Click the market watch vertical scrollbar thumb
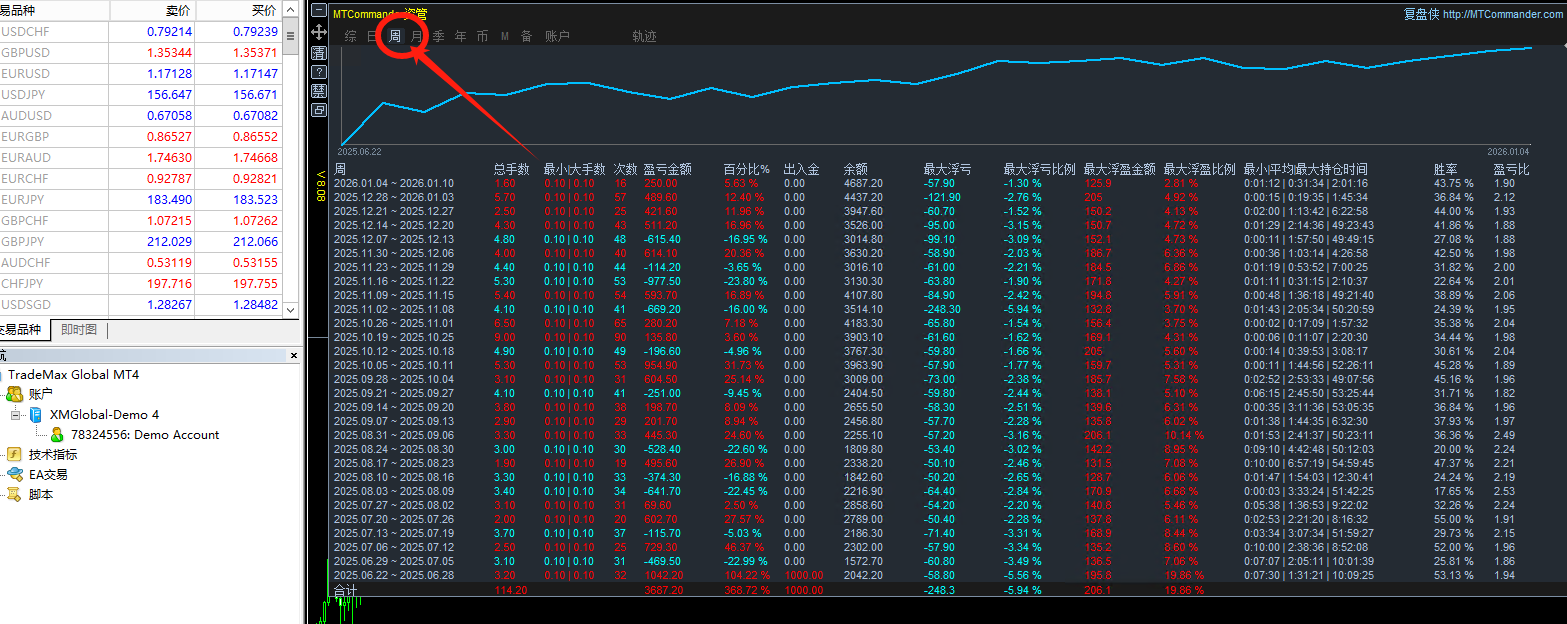Viewport: 1567px width, 624px height. 291,36
